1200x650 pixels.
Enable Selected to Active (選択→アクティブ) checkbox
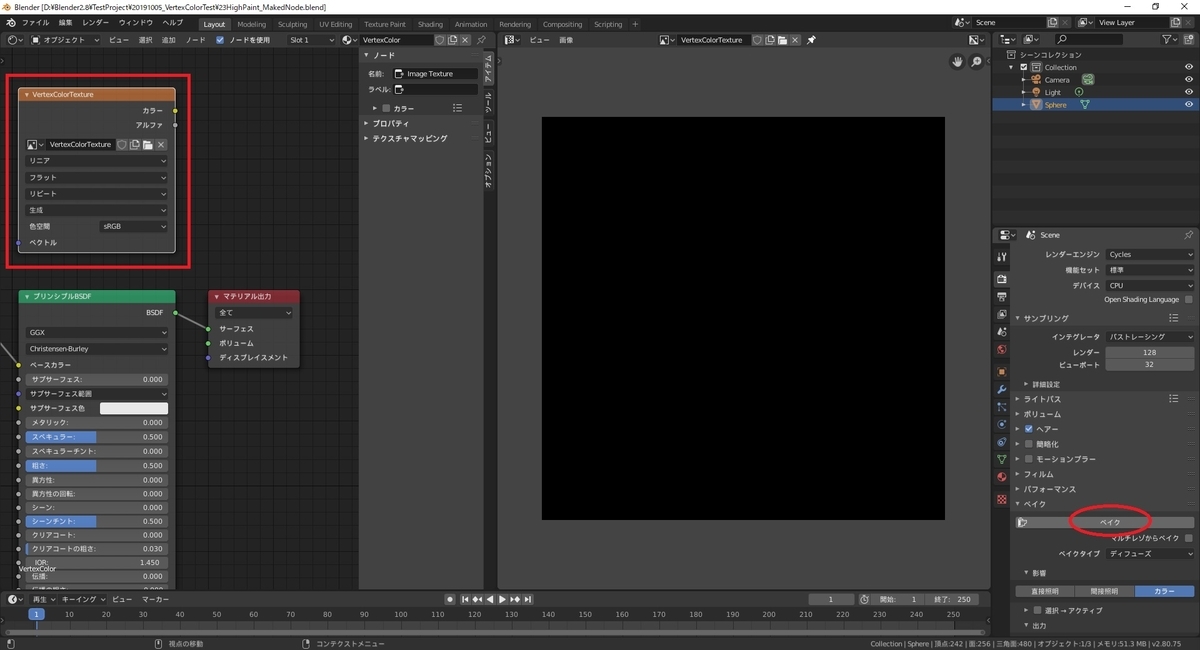(x=1037, y=610)
